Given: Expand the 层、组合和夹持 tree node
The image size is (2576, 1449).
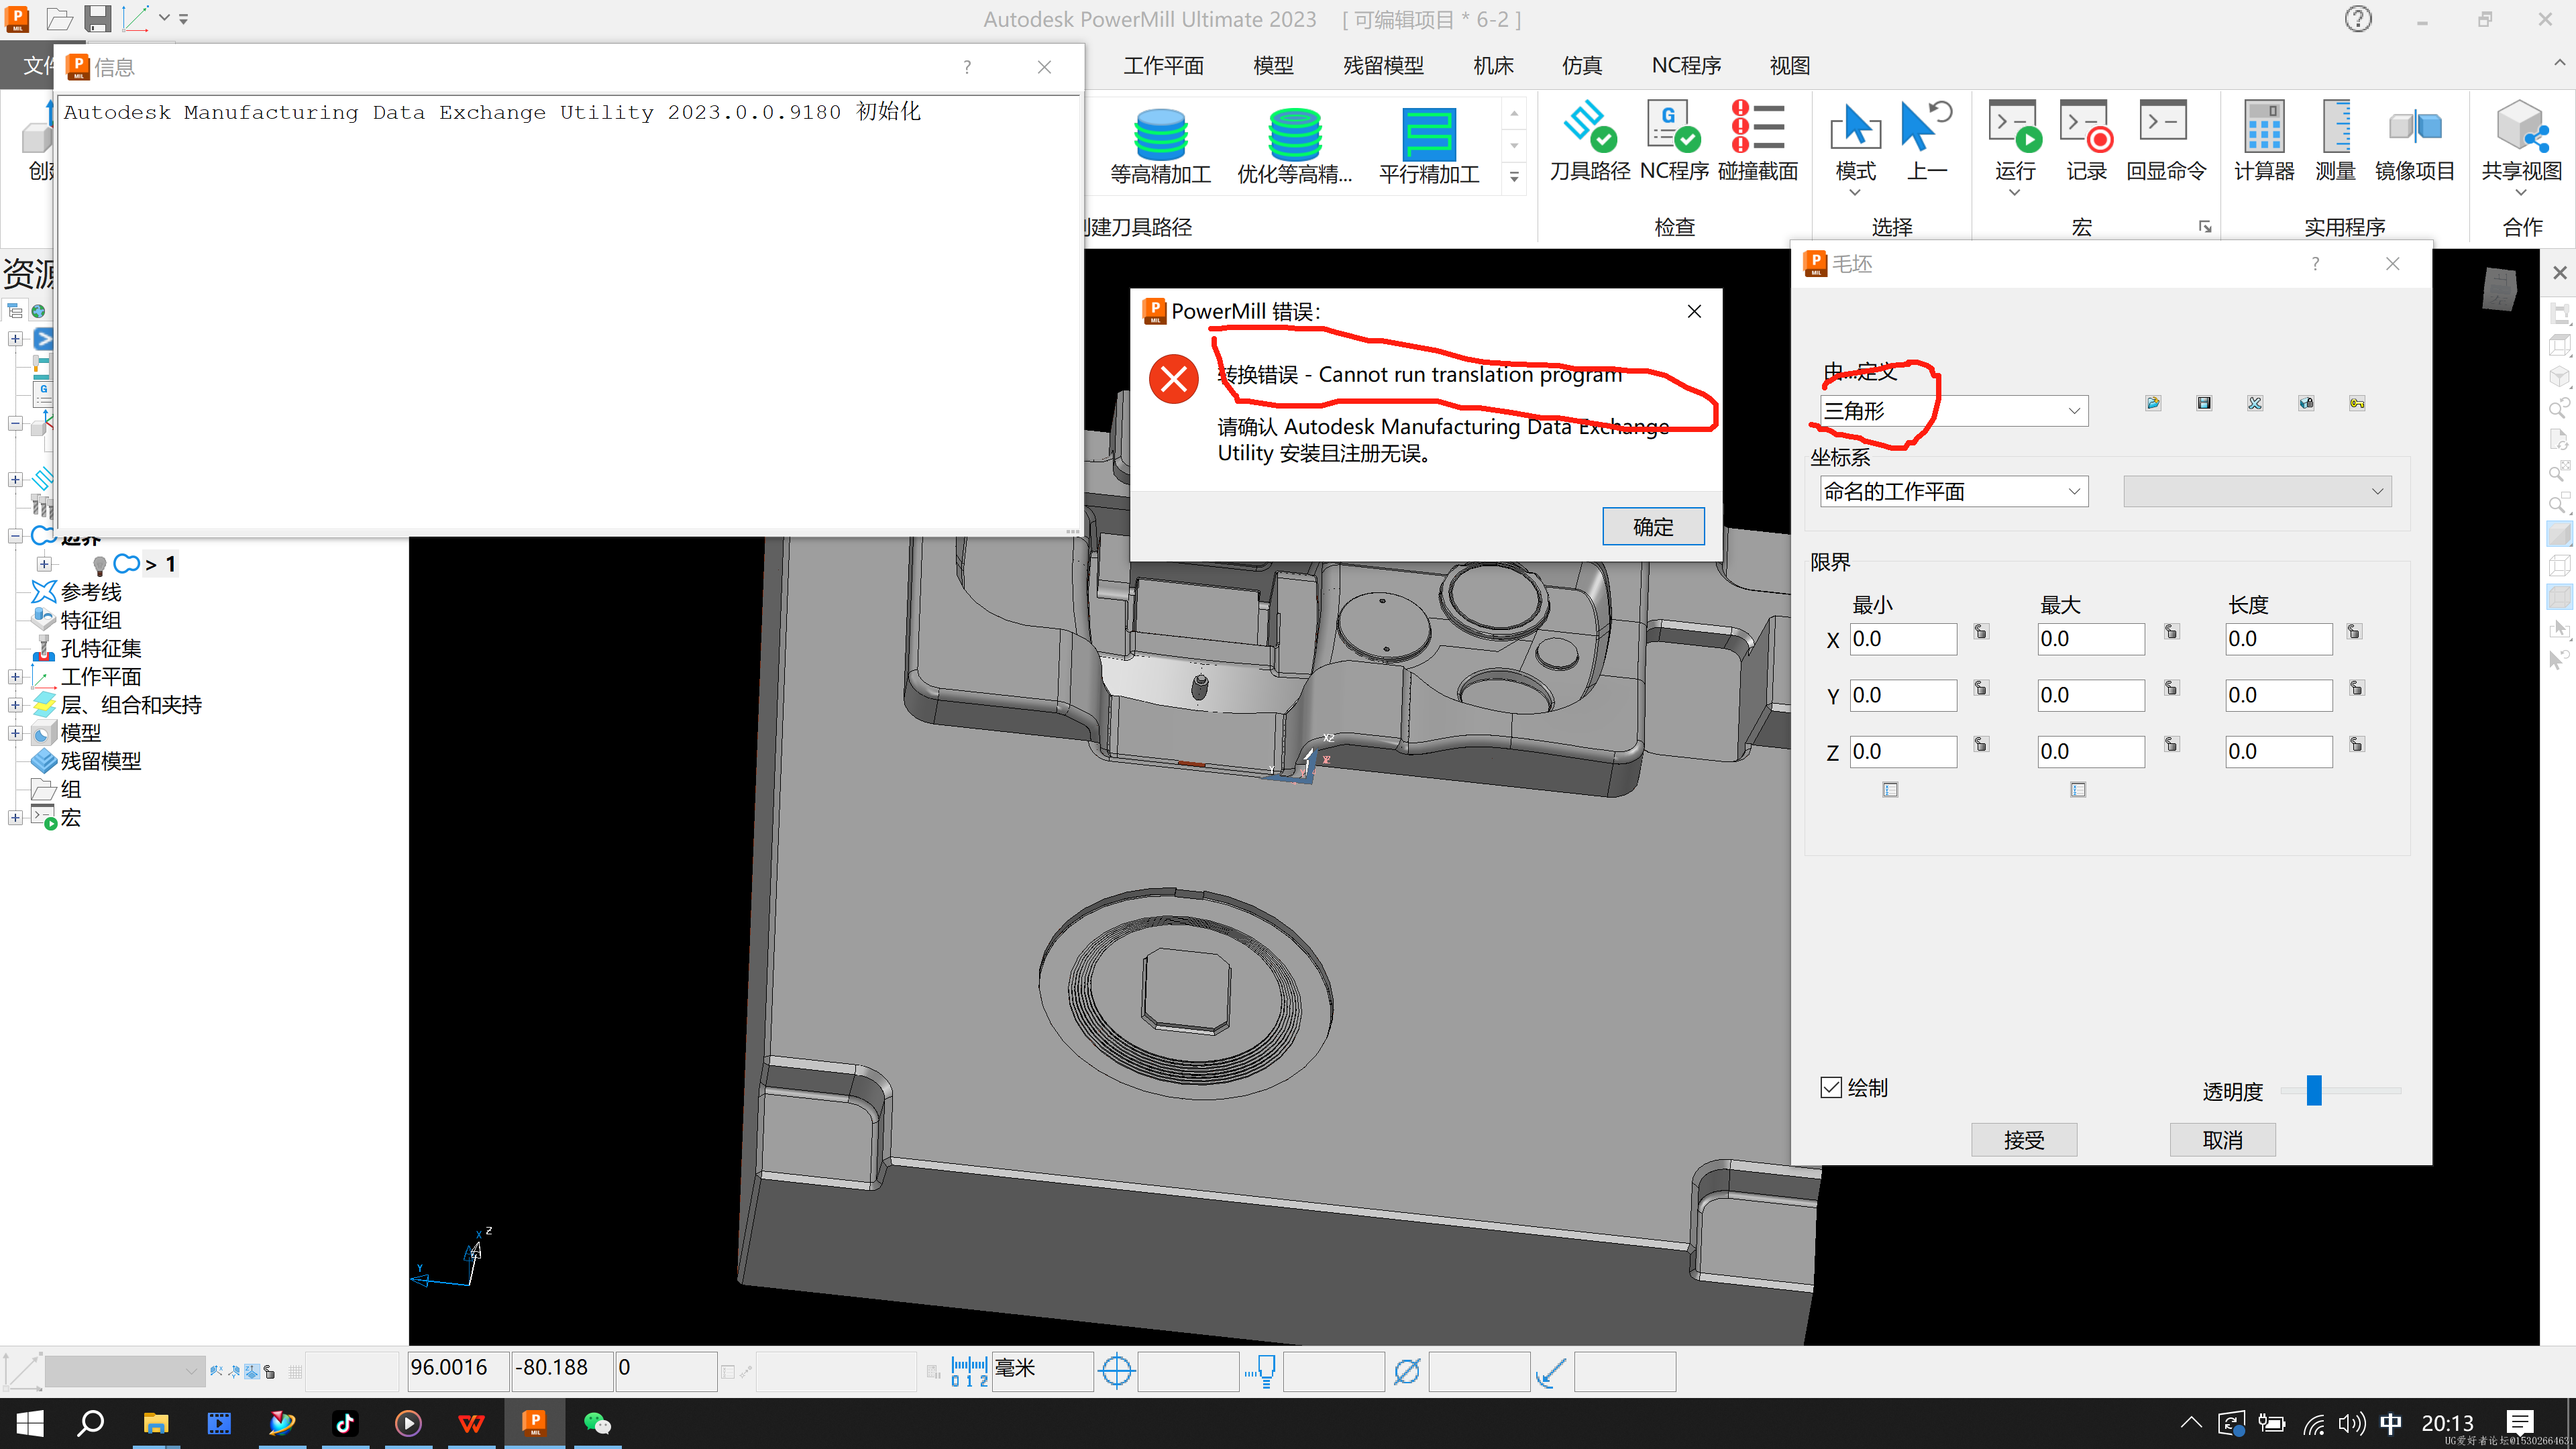Looking at the screenshot, I should click(x=15, y=705).
